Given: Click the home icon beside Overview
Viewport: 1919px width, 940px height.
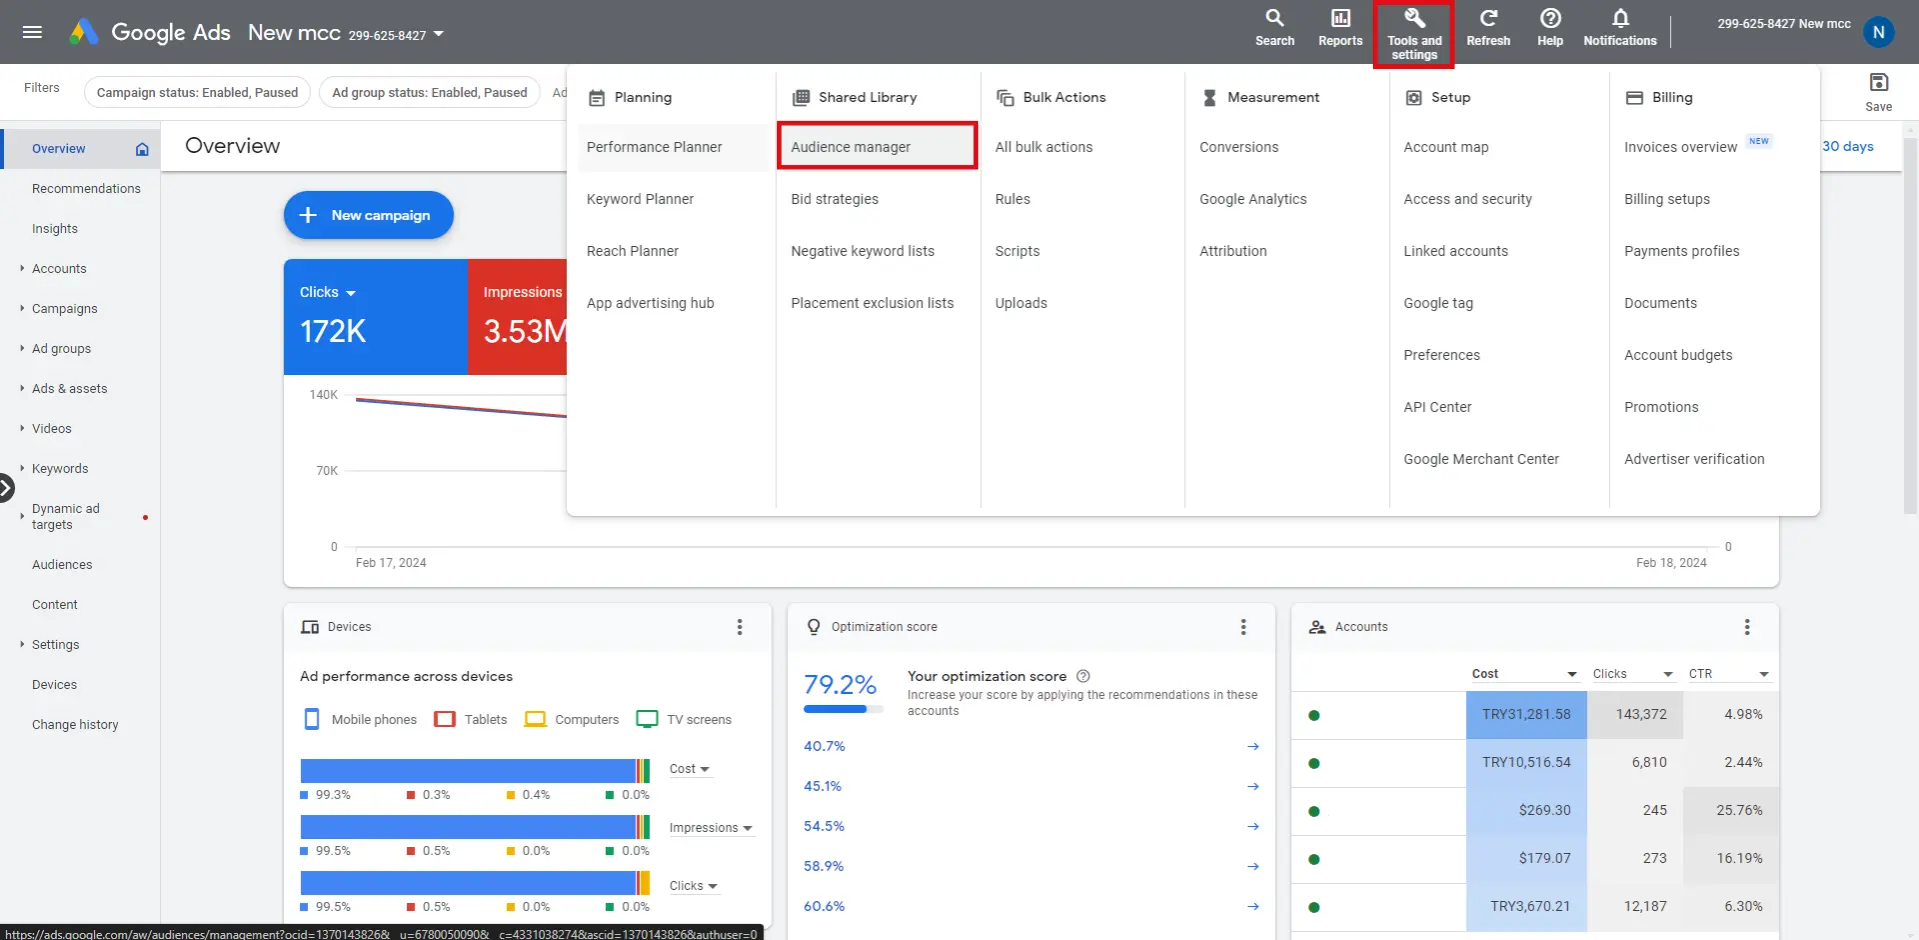Looking at the screenshot, I should click(x=142, y=149).
